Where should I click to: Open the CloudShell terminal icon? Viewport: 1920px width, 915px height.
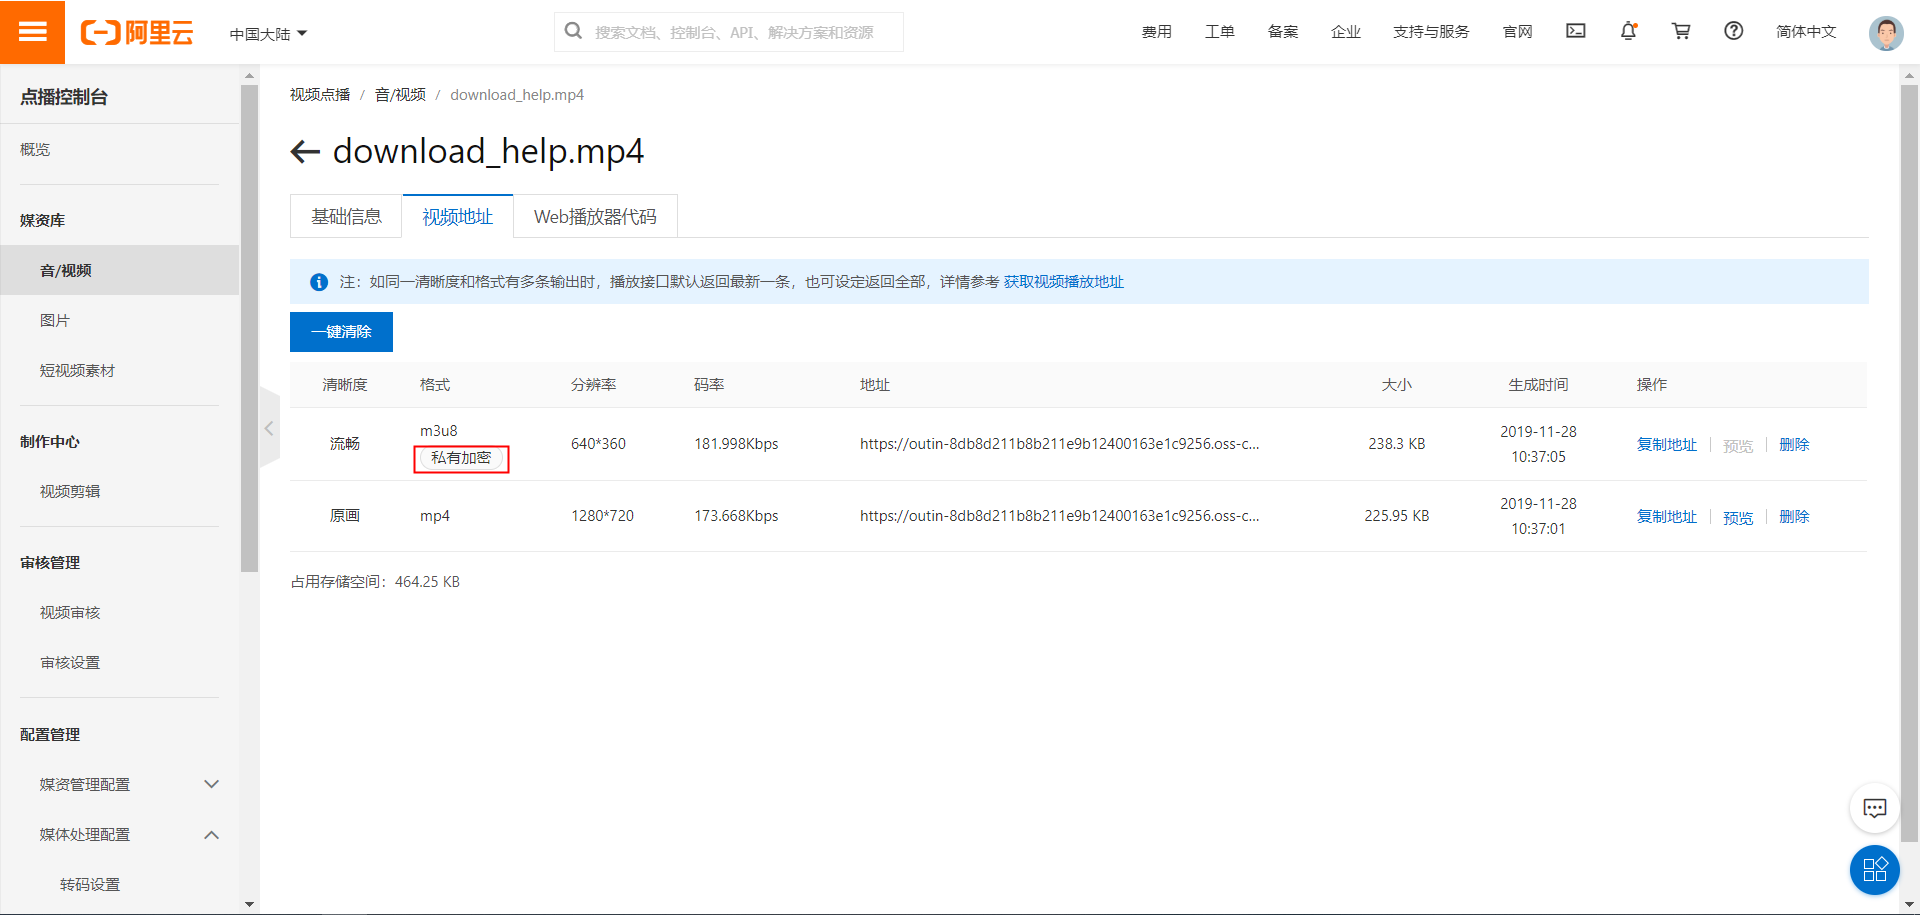[x=1575, y=31]
